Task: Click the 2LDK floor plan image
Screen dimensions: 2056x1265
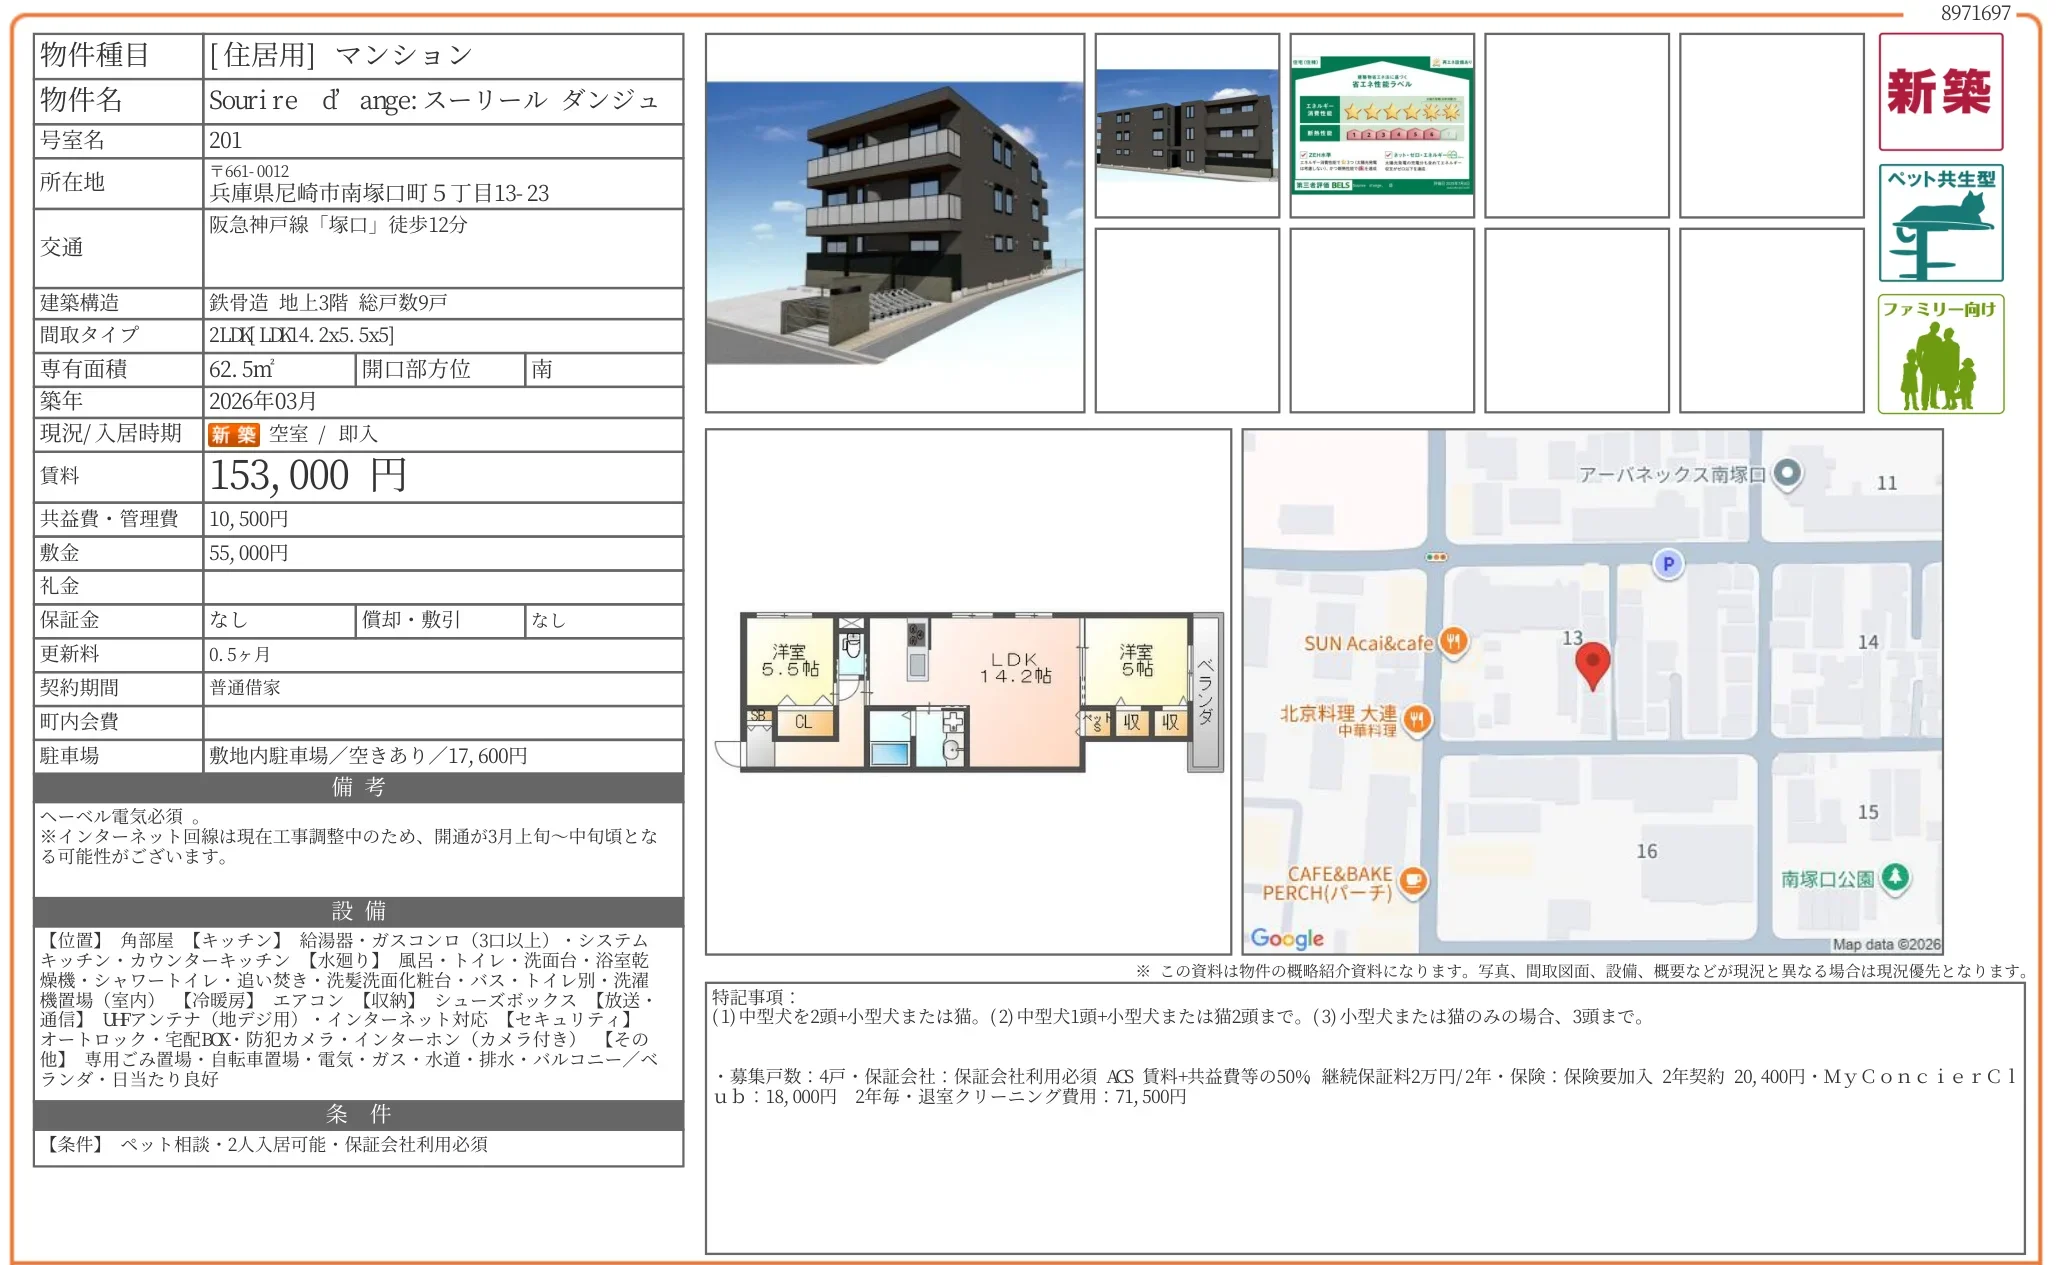Action: coord(968,692)
